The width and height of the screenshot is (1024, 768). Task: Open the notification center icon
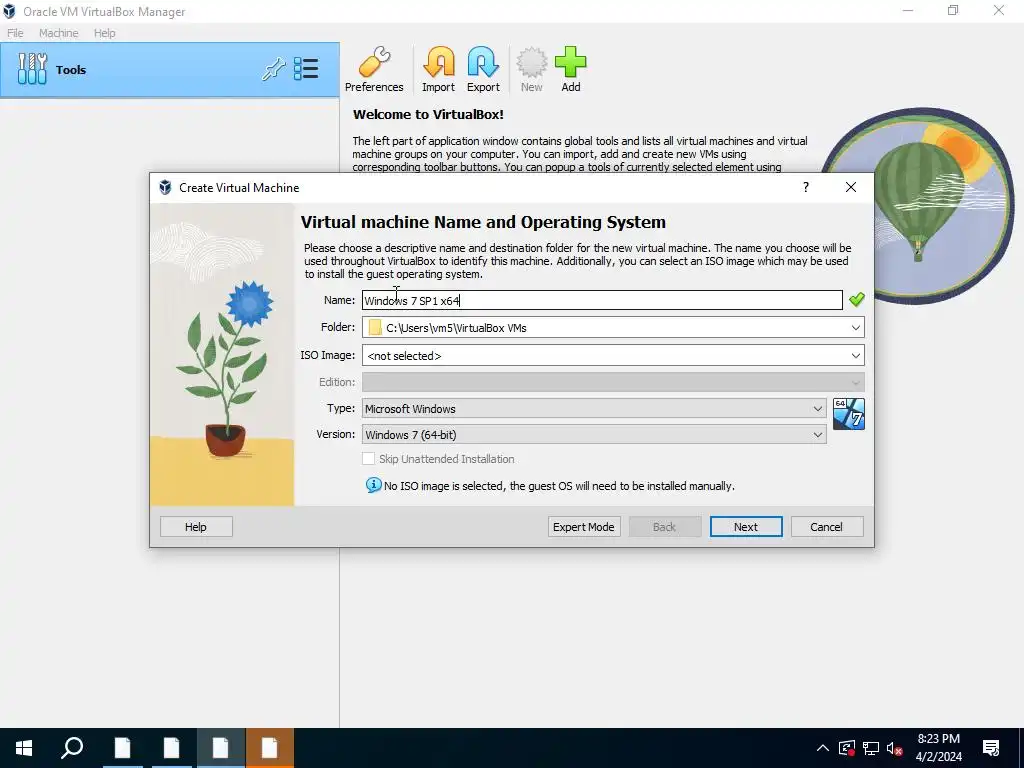[991, 748]
